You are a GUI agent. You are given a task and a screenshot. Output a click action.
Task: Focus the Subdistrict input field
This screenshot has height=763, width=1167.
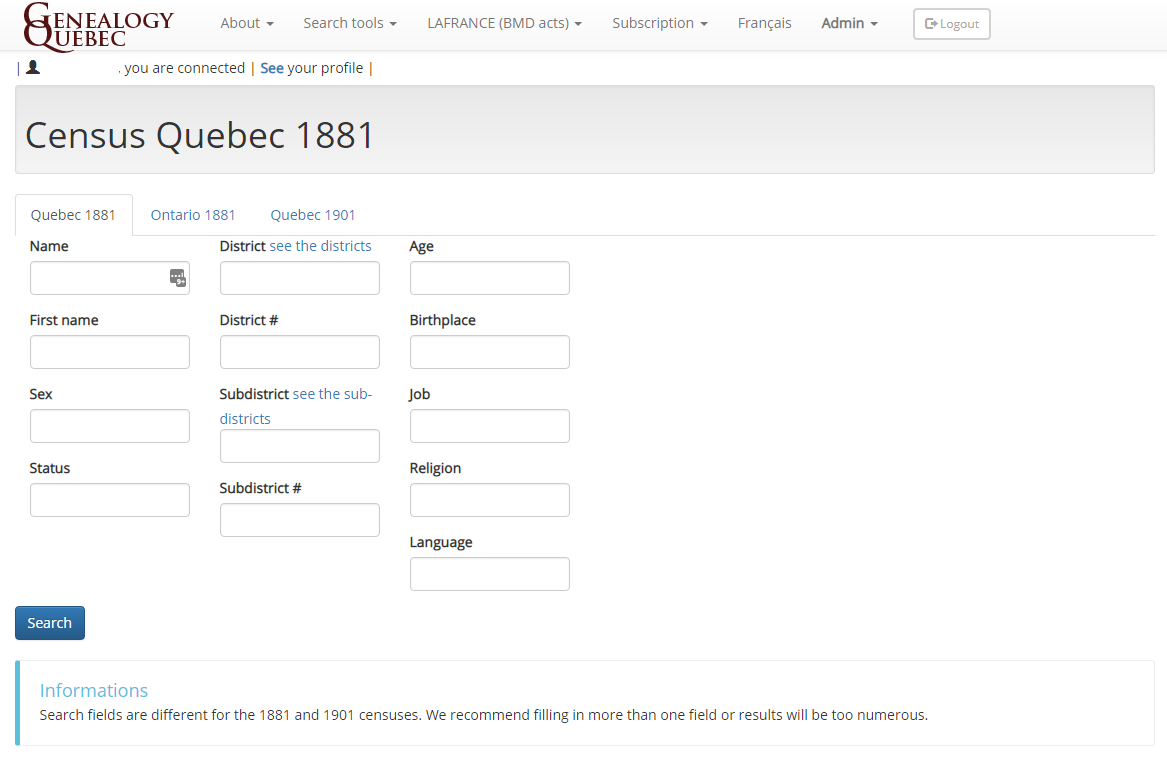pos(300,446)
